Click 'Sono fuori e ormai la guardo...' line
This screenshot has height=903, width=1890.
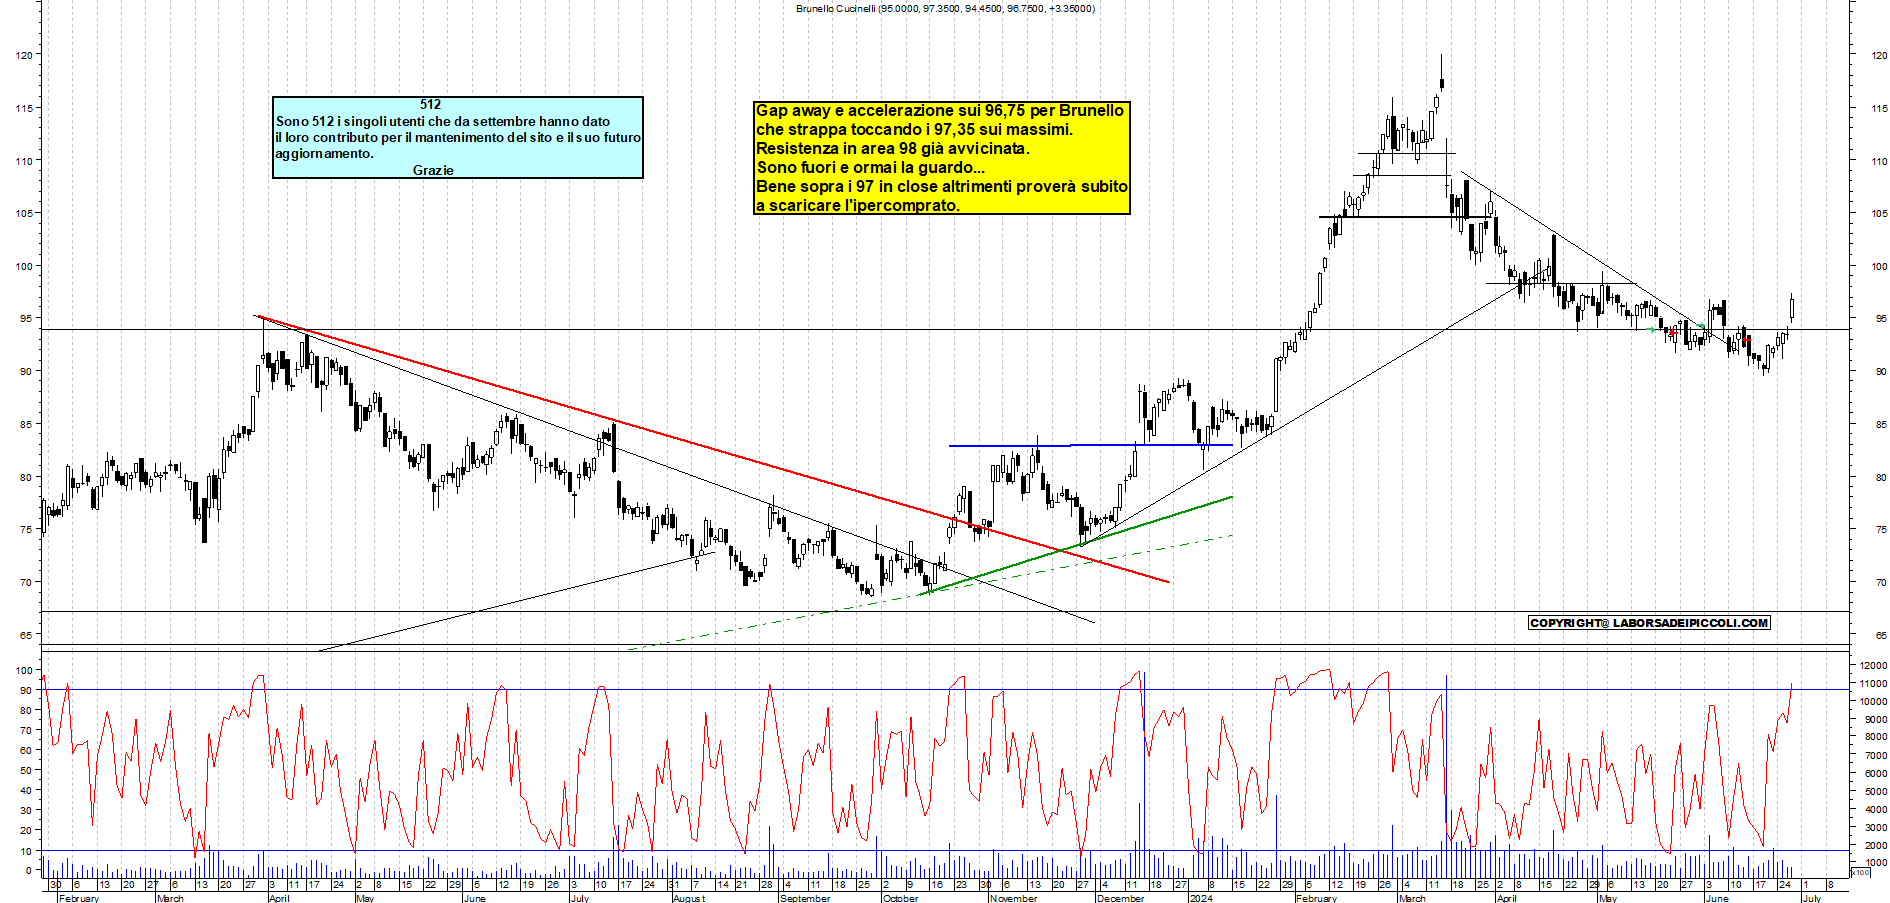[x=870, y=167]
